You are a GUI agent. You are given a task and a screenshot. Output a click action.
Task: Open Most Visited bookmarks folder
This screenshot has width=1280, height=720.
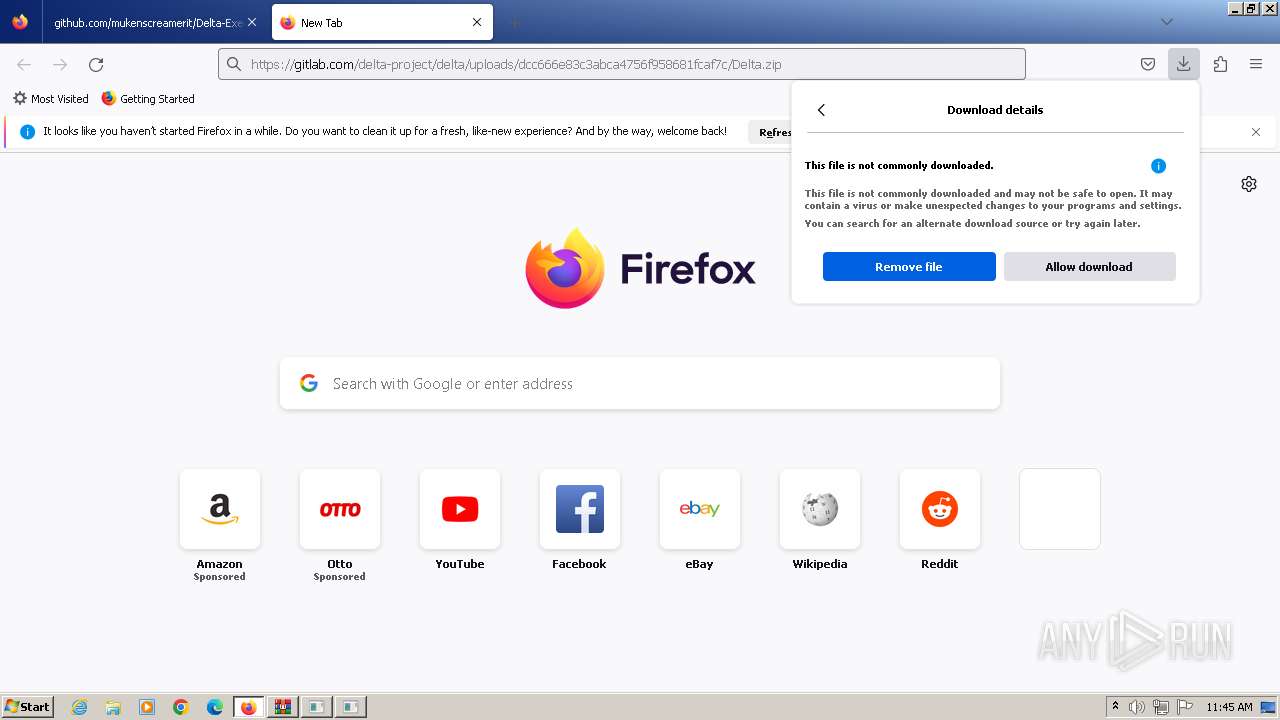pos(50,99)
